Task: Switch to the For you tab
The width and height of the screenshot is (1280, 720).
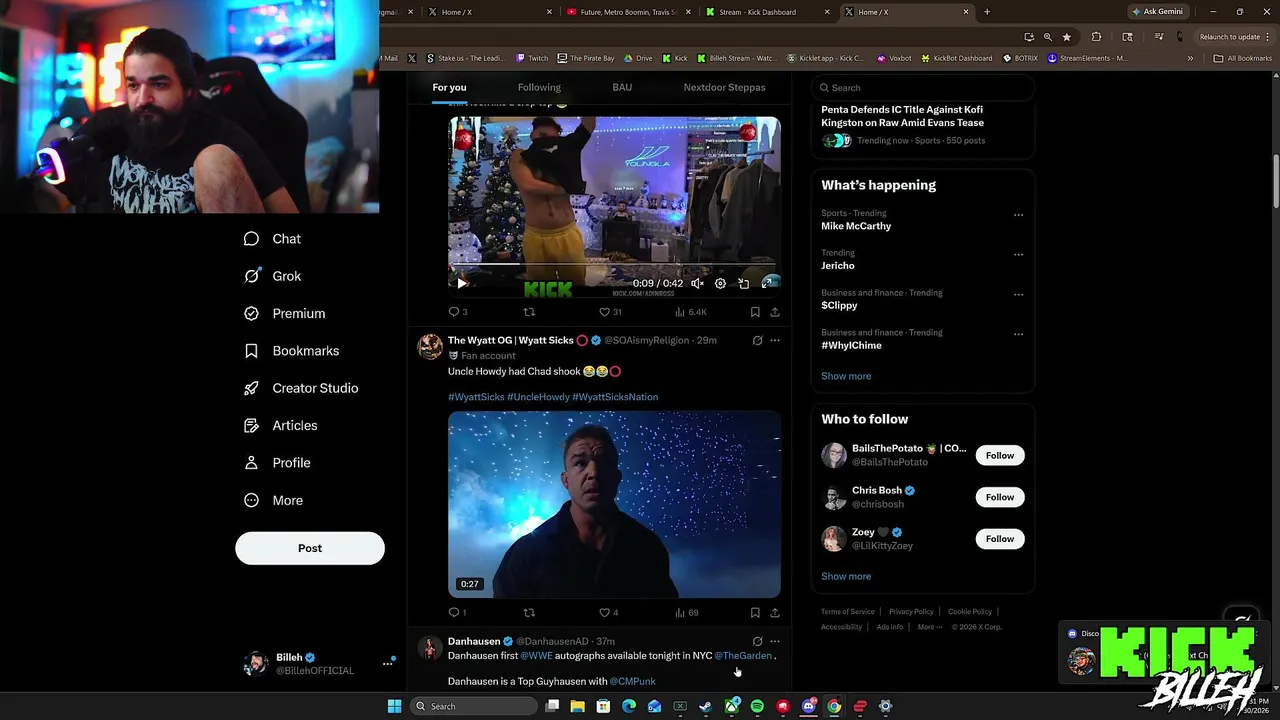Action: click(x=449, y=87)
